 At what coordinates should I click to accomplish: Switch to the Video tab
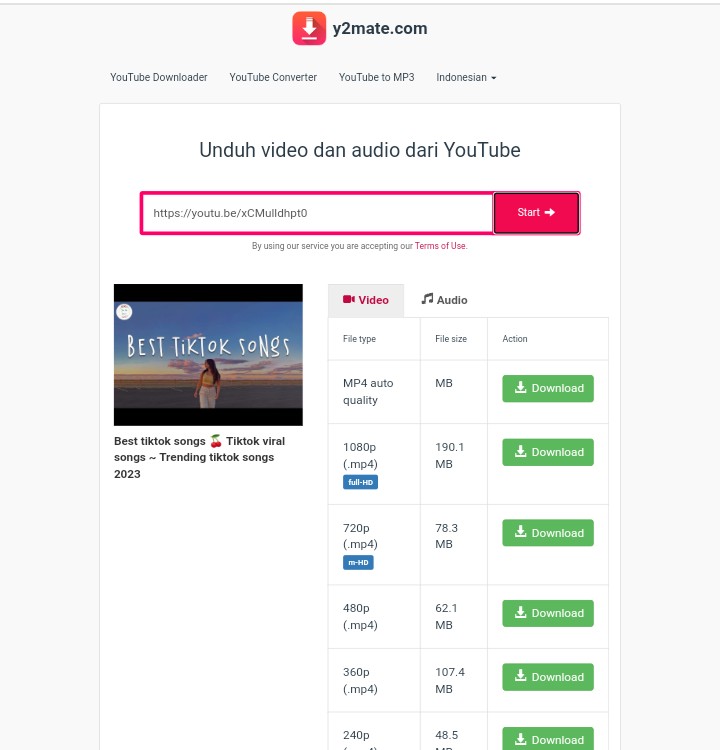pyautogui.click(x=366, y=300)
